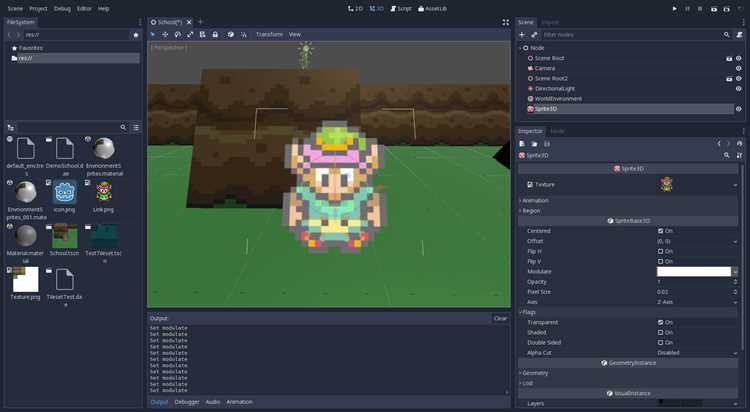Switch to AssetLib workspace

coord(432,9)
